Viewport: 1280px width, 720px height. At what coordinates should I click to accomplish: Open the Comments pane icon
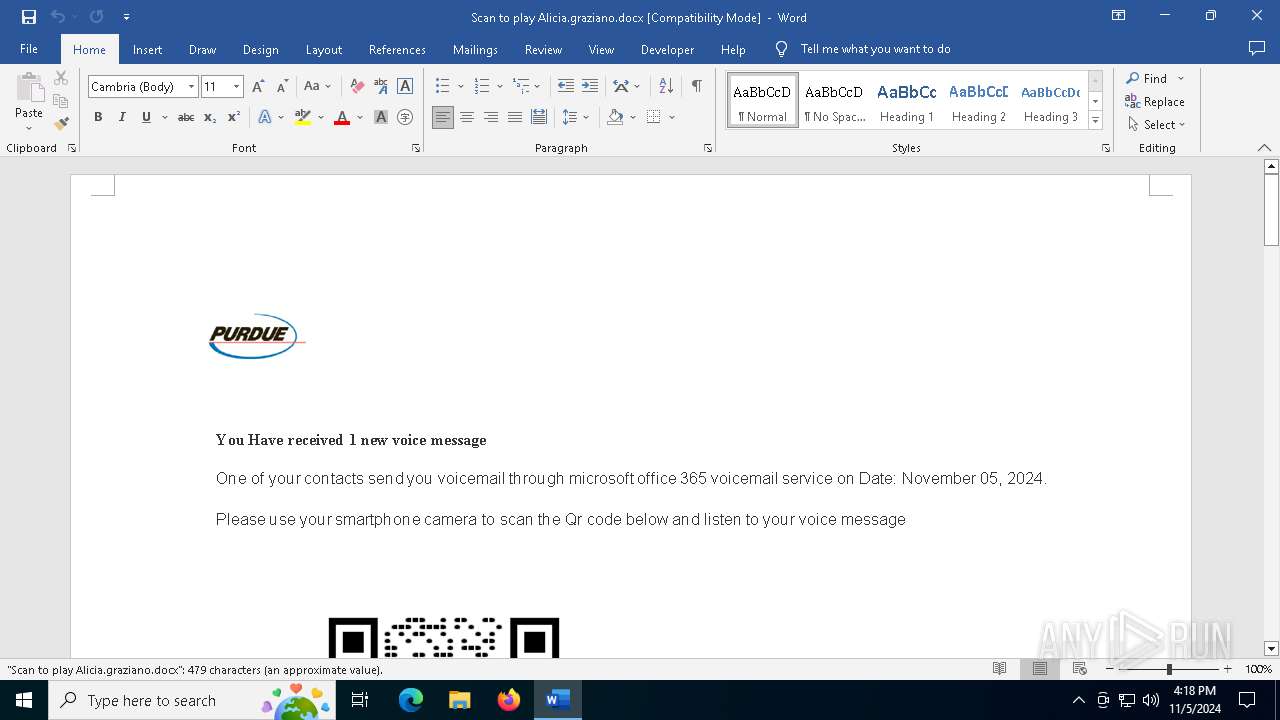1257,49
